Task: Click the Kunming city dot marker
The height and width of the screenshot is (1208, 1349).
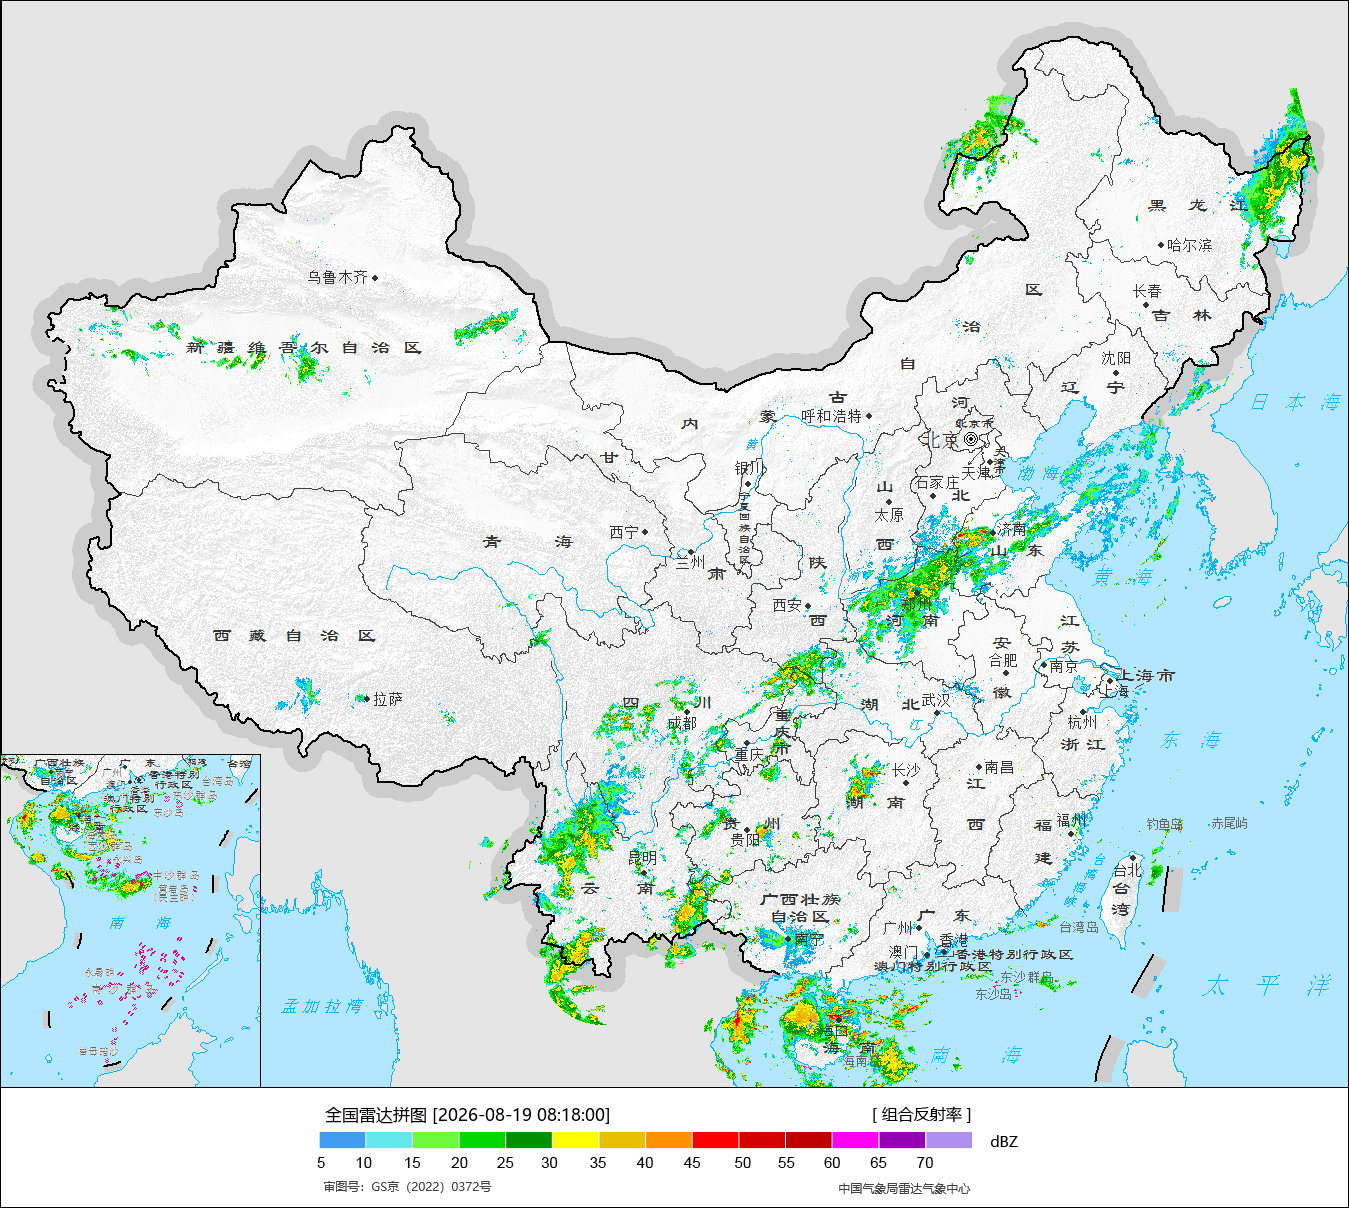Action: click(x=643, y=872)
